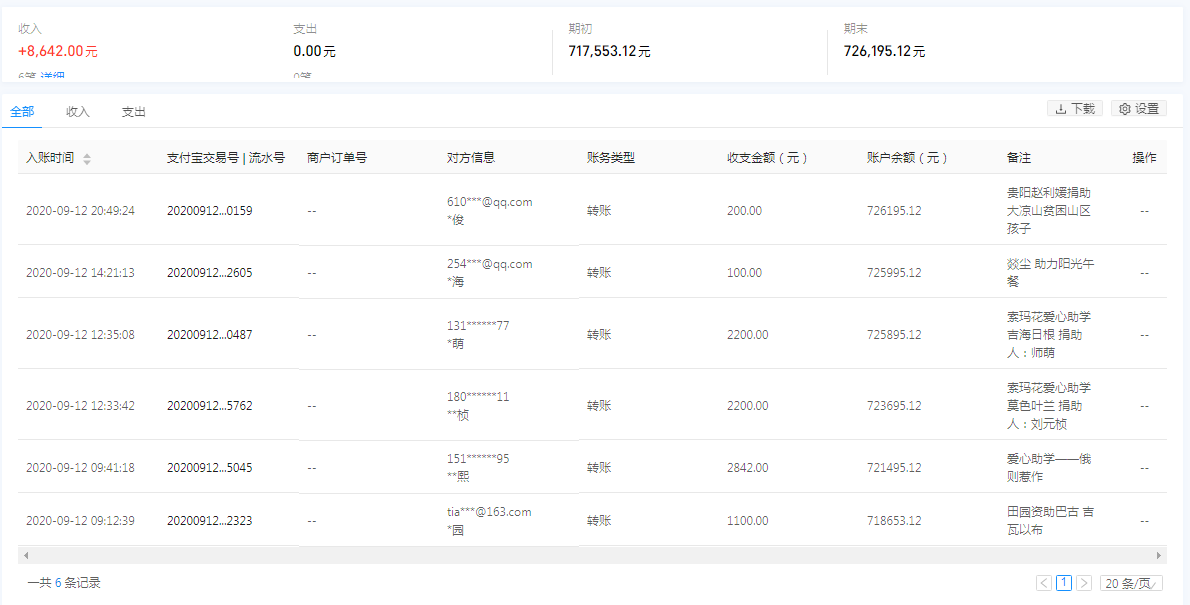The width and height of the screenshot is (1190, 605).
Task: Expand the 20 条/页 page size dropdown
Action: 1131,583
